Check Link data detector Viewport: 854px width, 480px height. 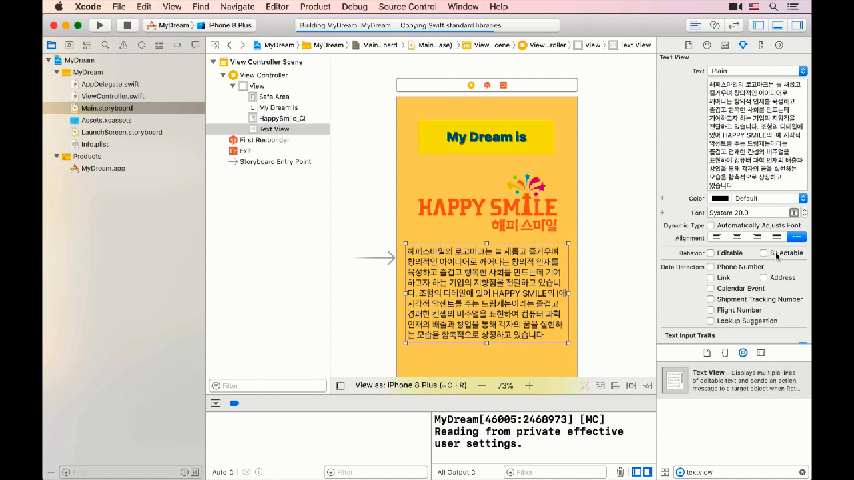point(710,278)
